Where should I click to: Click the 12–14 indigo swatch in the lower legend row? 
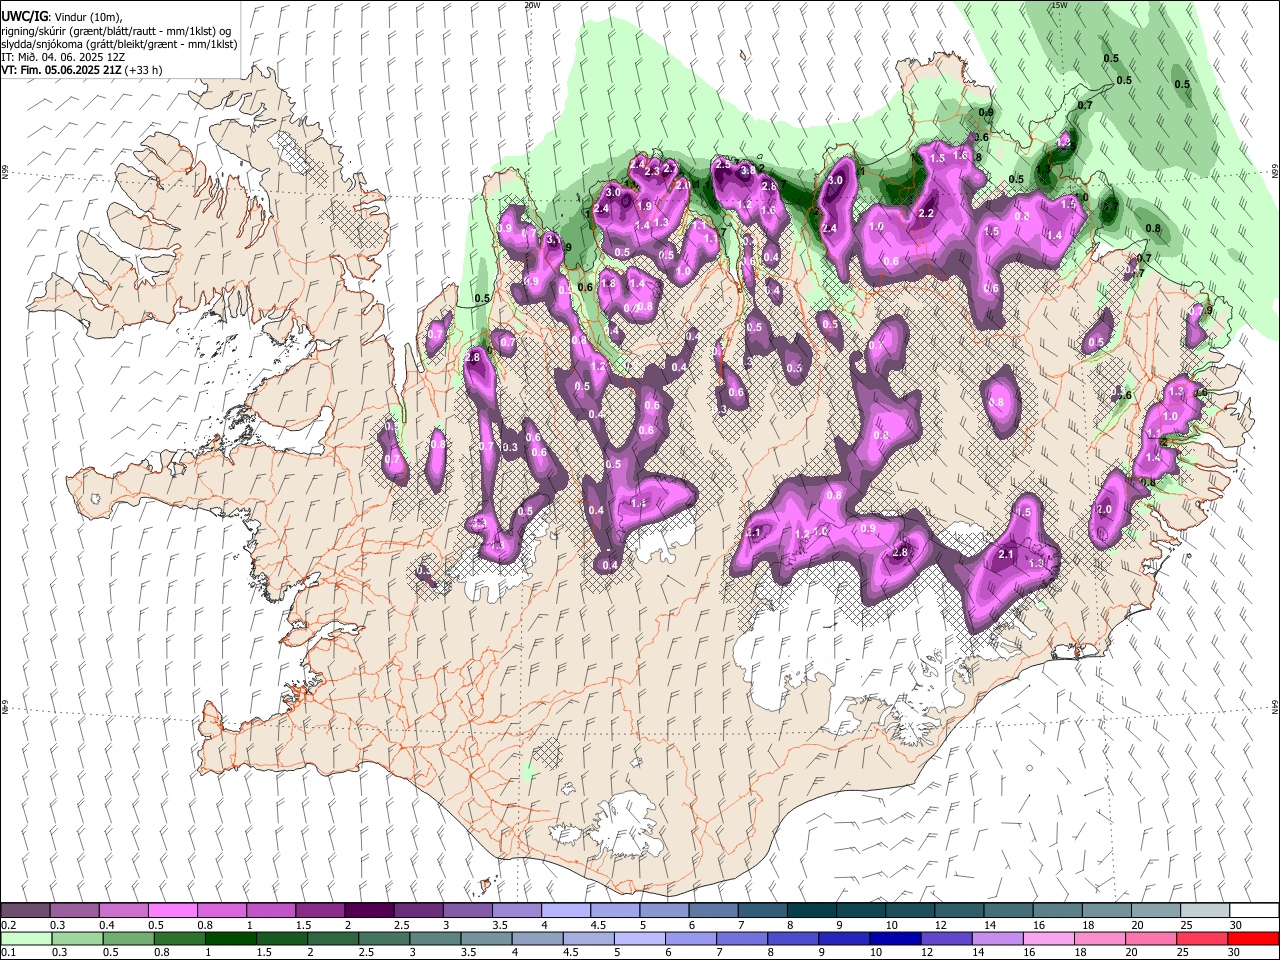click(x=947, y=938)
